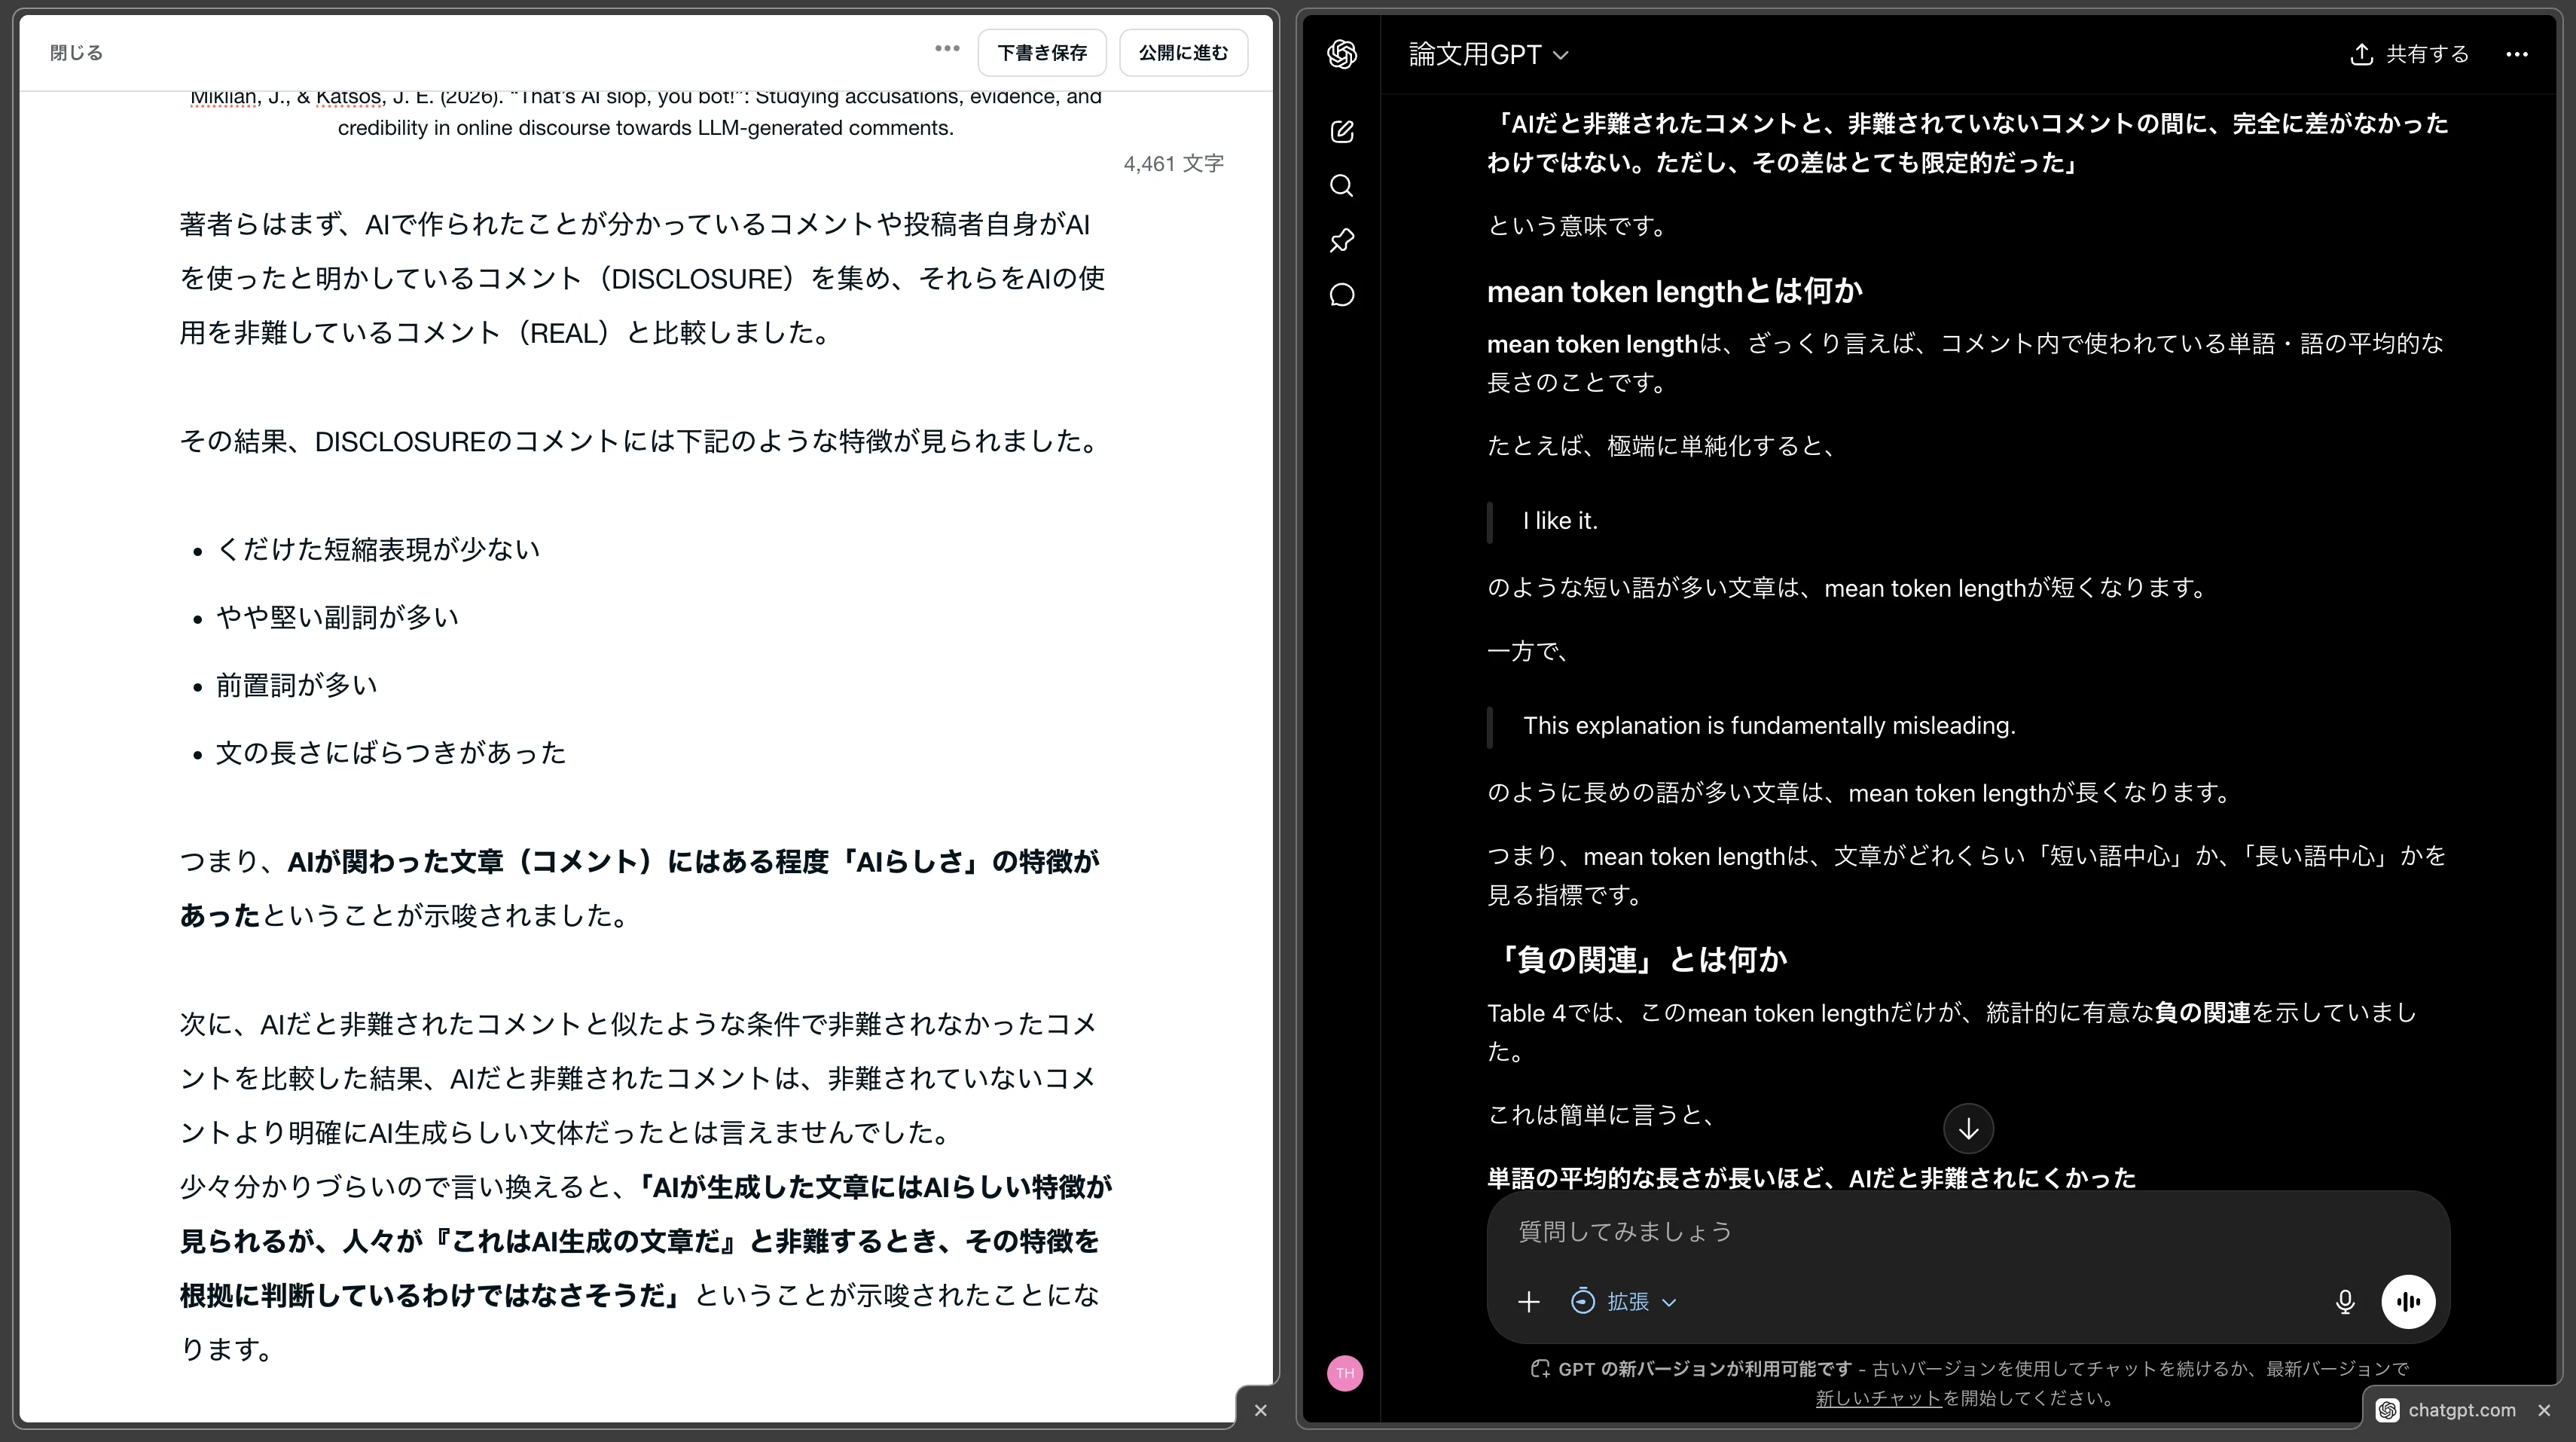Click the ChatGPT logo icon
This screenshot has width=2576, height=1442.
pyautogui.click(x=1342, y=54)
